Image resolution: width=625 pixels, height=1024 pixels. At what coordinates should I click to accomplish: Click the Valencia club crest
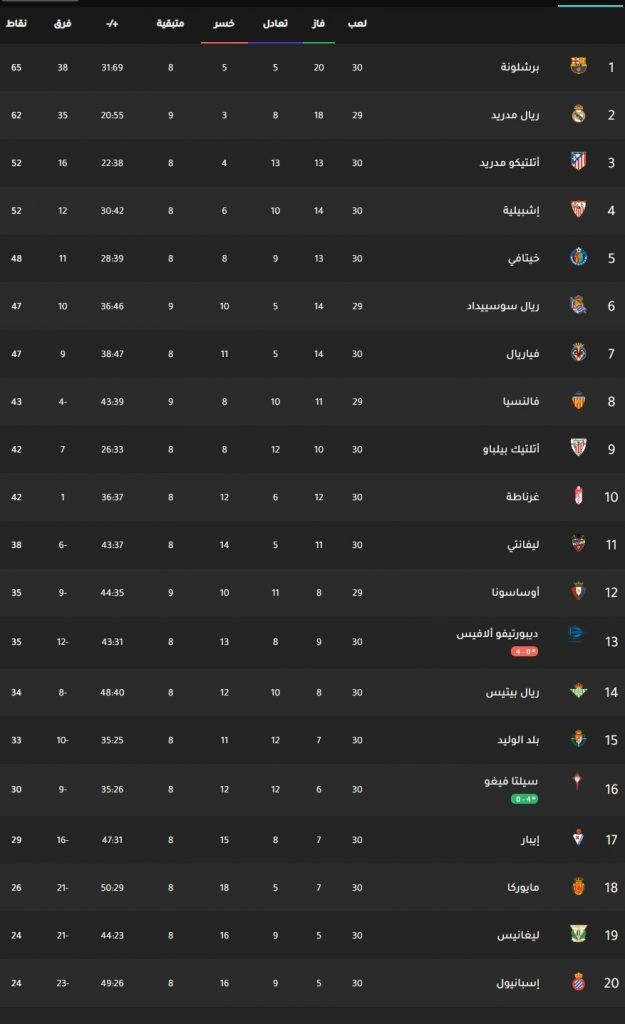[x=578, y=400]
